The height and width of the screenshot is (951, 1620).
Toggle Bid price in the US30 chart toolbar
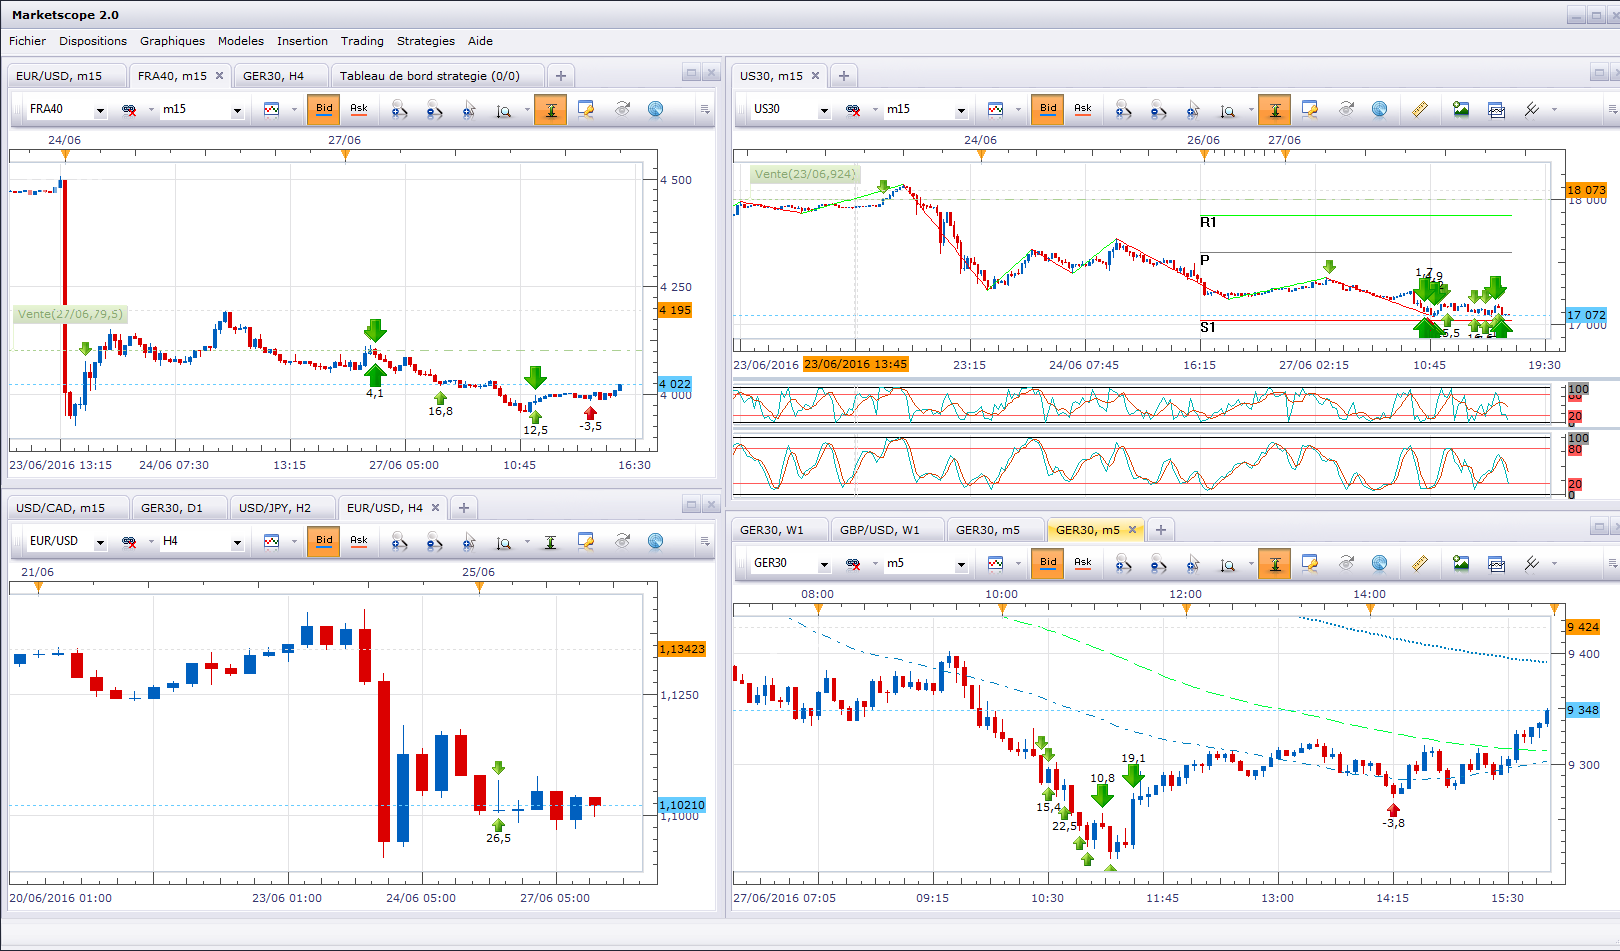click(x=1047, y=109)
